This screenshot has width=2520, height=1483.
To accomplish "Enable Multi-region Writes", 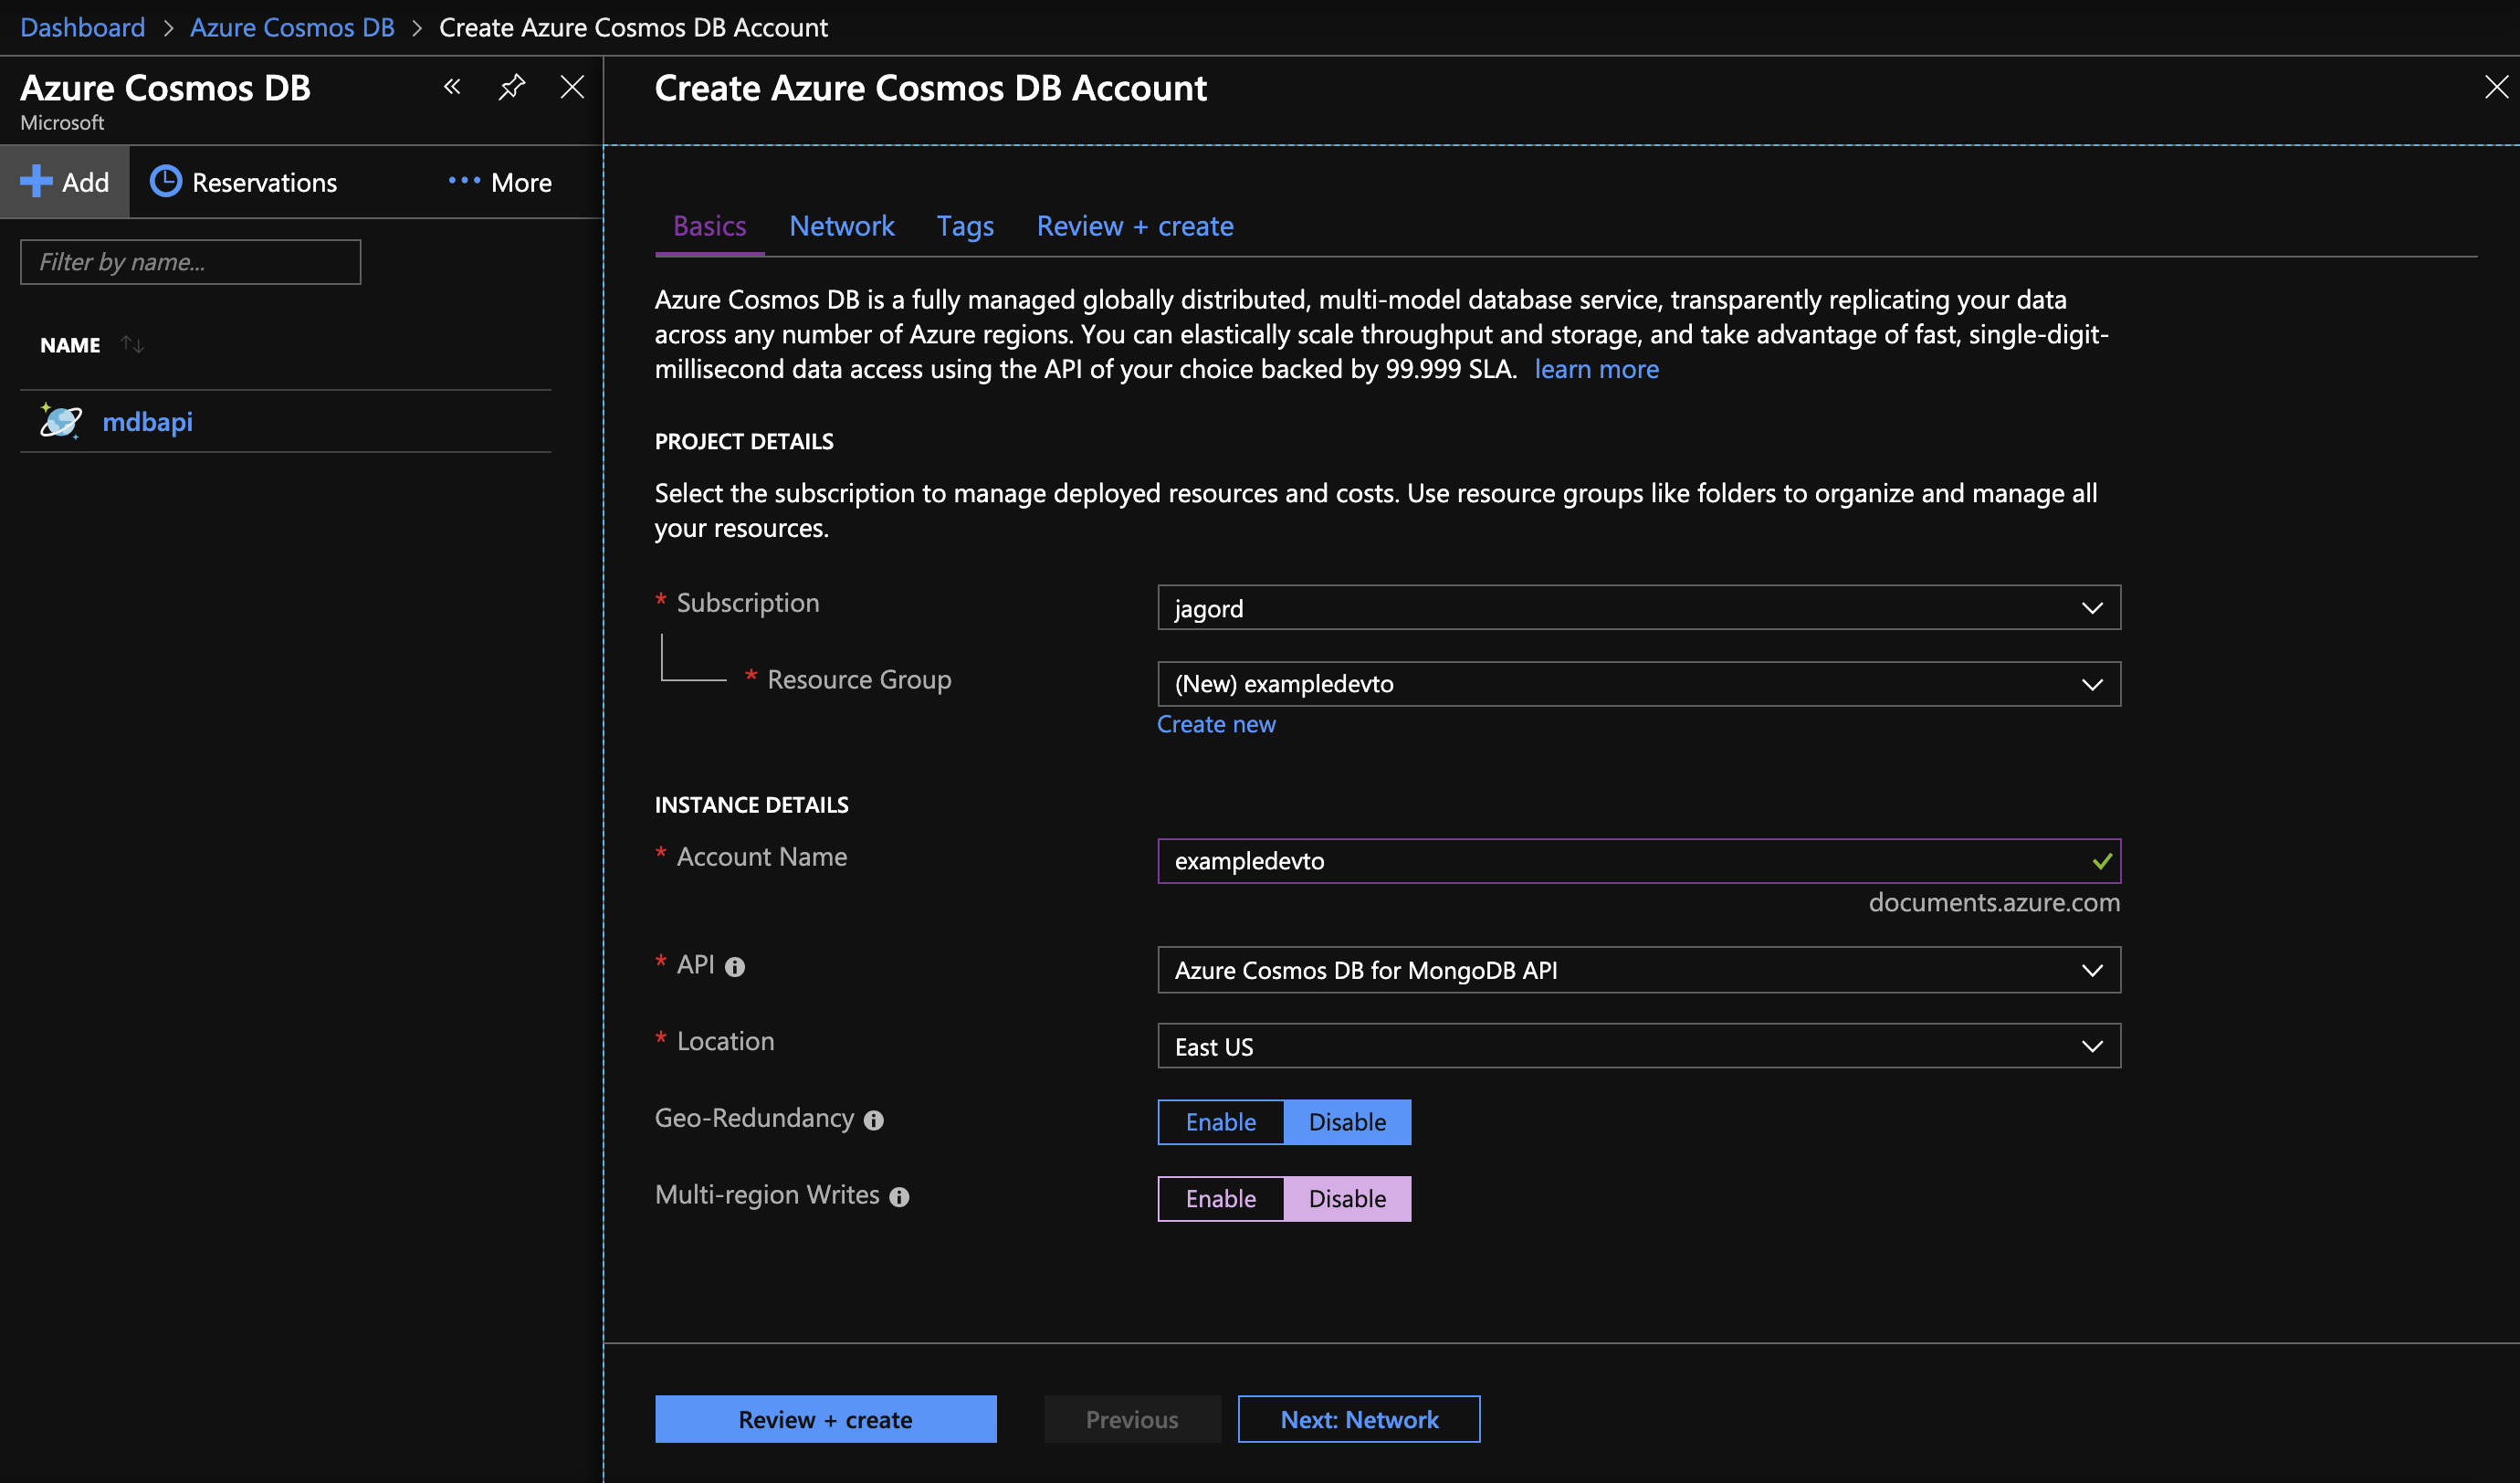I will (1220, 1198).
